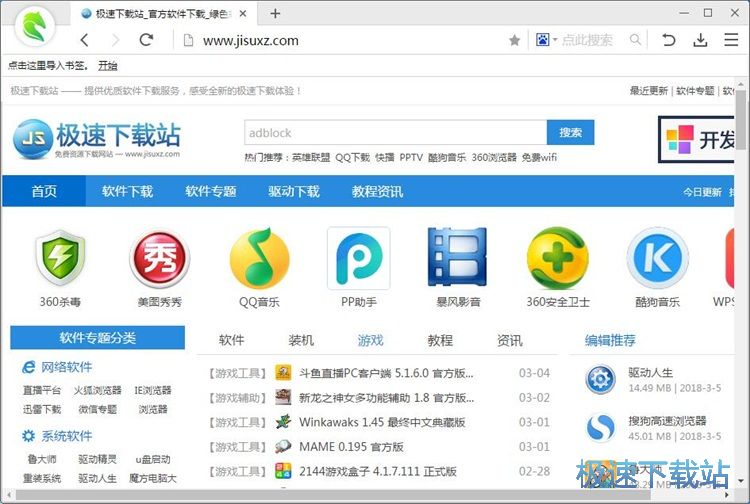Open the u盘启动 topic link

[x=153, y=460]
